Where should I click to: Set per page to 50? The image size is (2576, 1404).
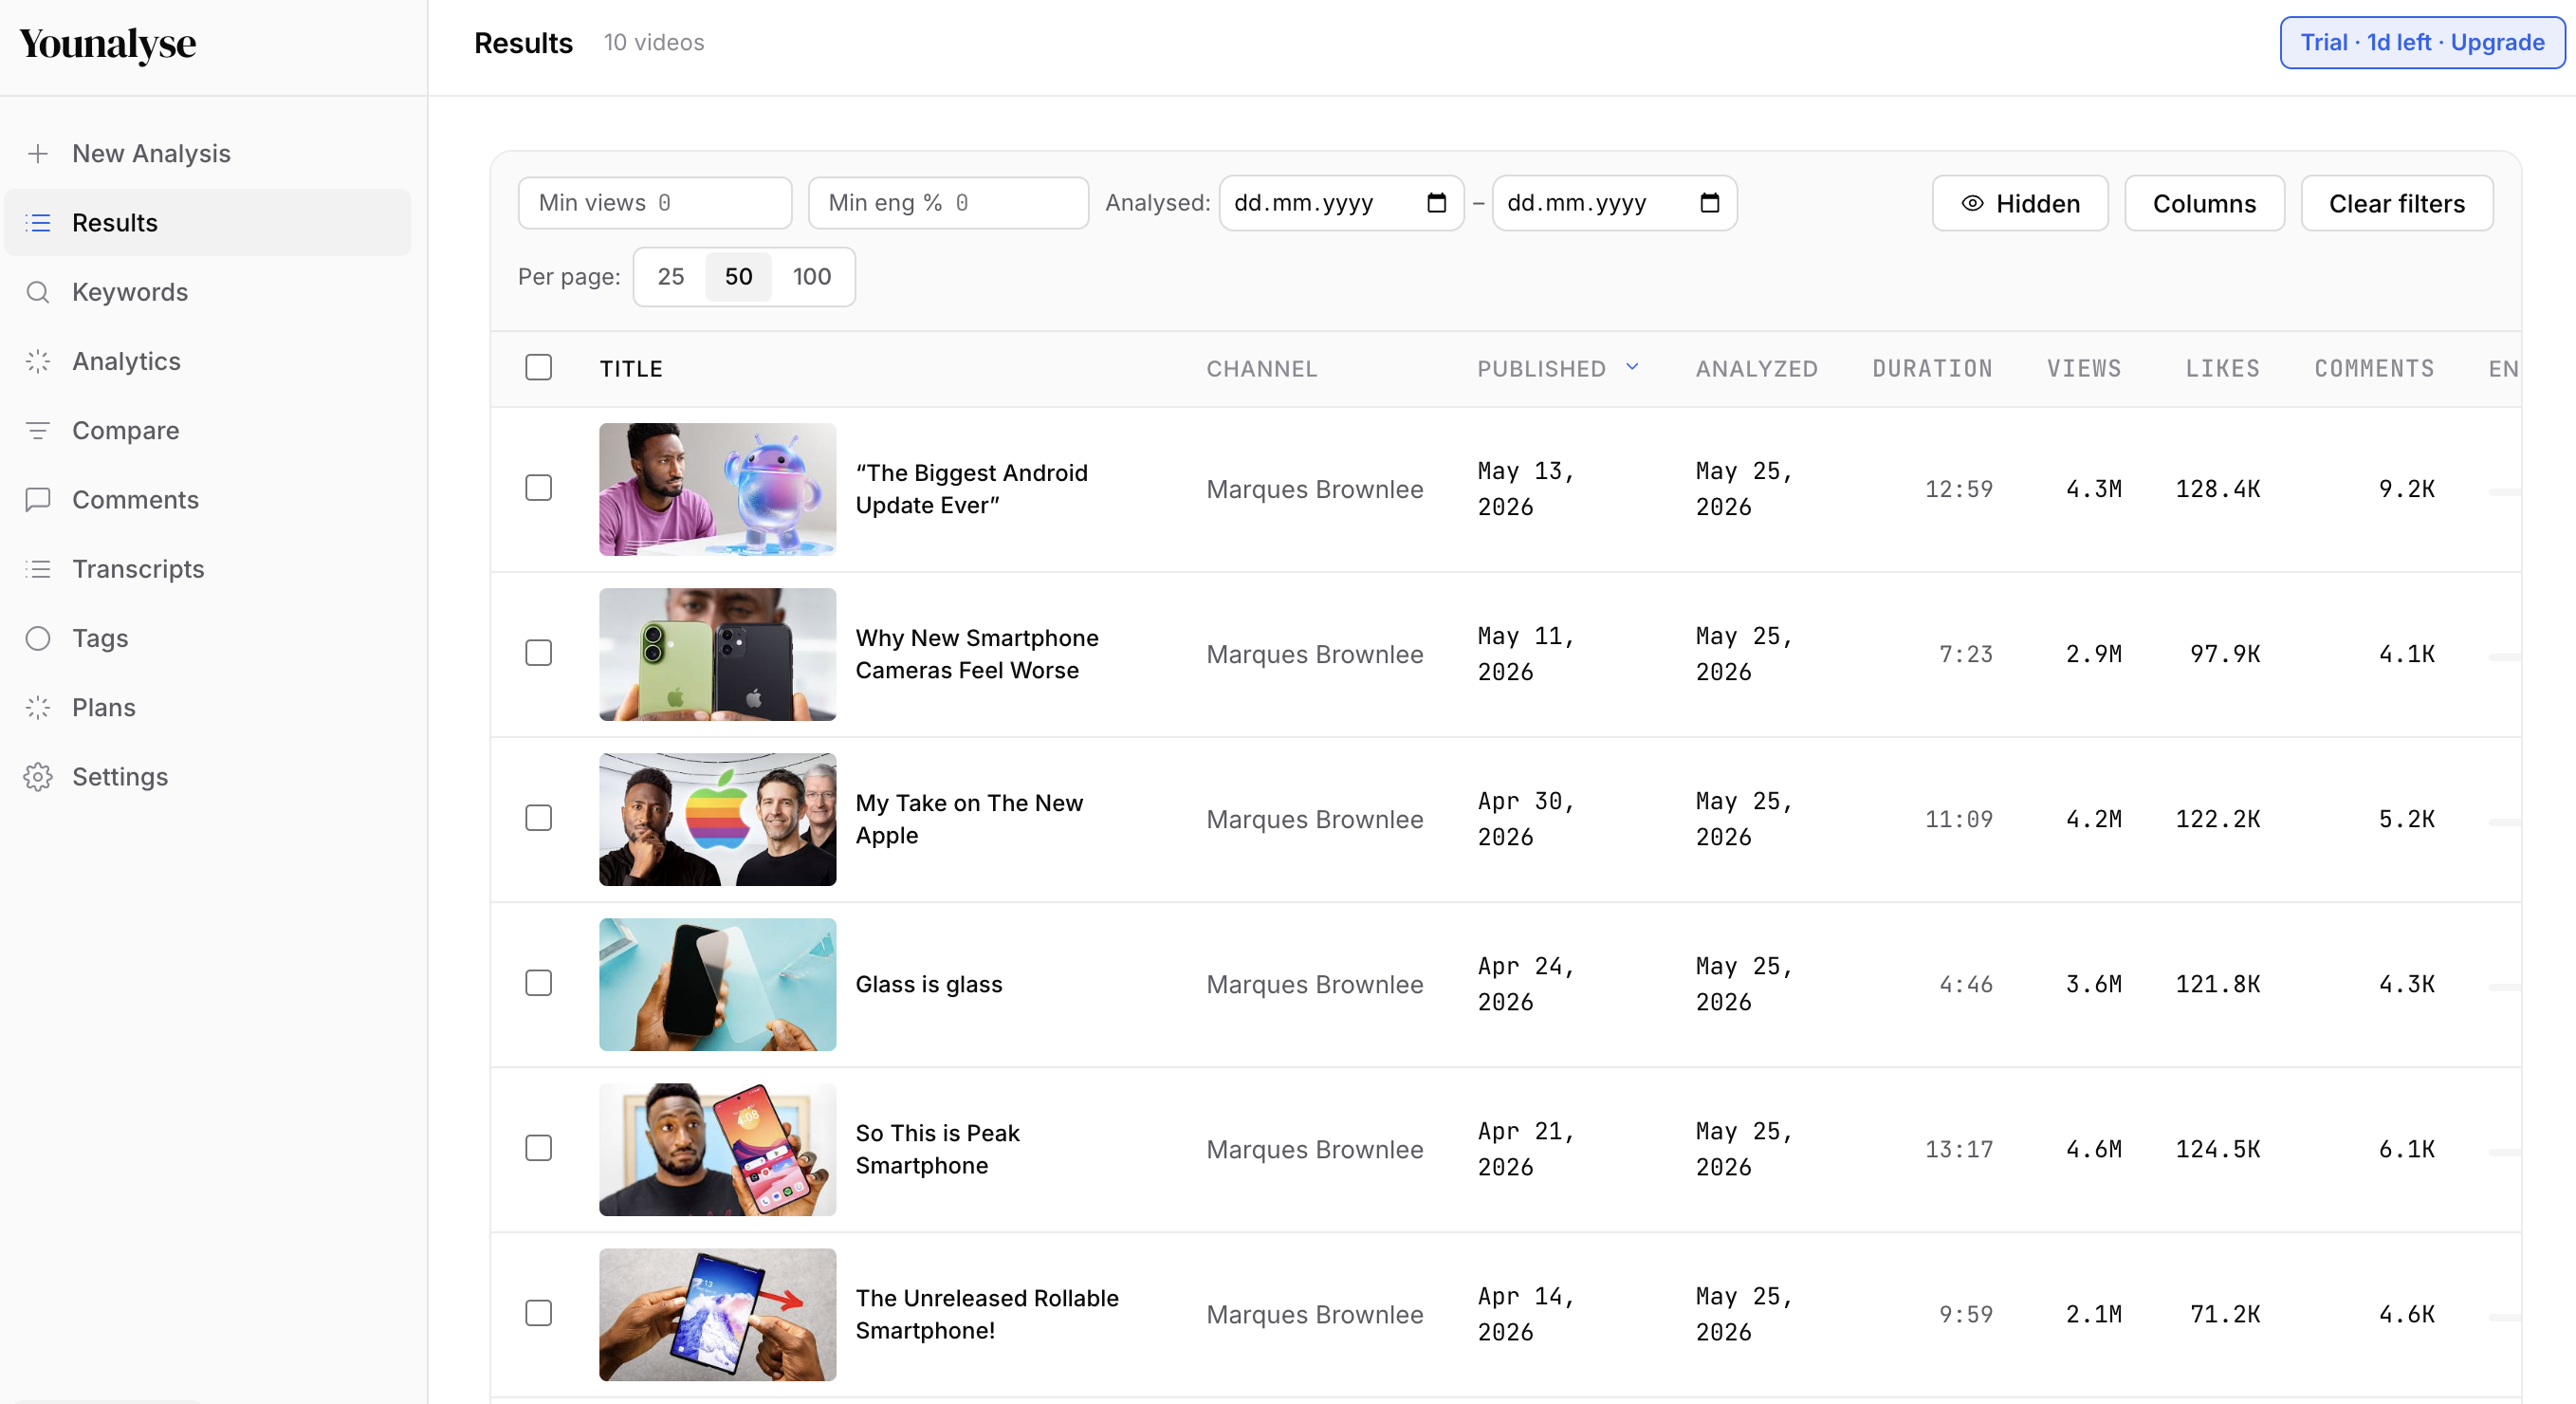tap(738, 276)
